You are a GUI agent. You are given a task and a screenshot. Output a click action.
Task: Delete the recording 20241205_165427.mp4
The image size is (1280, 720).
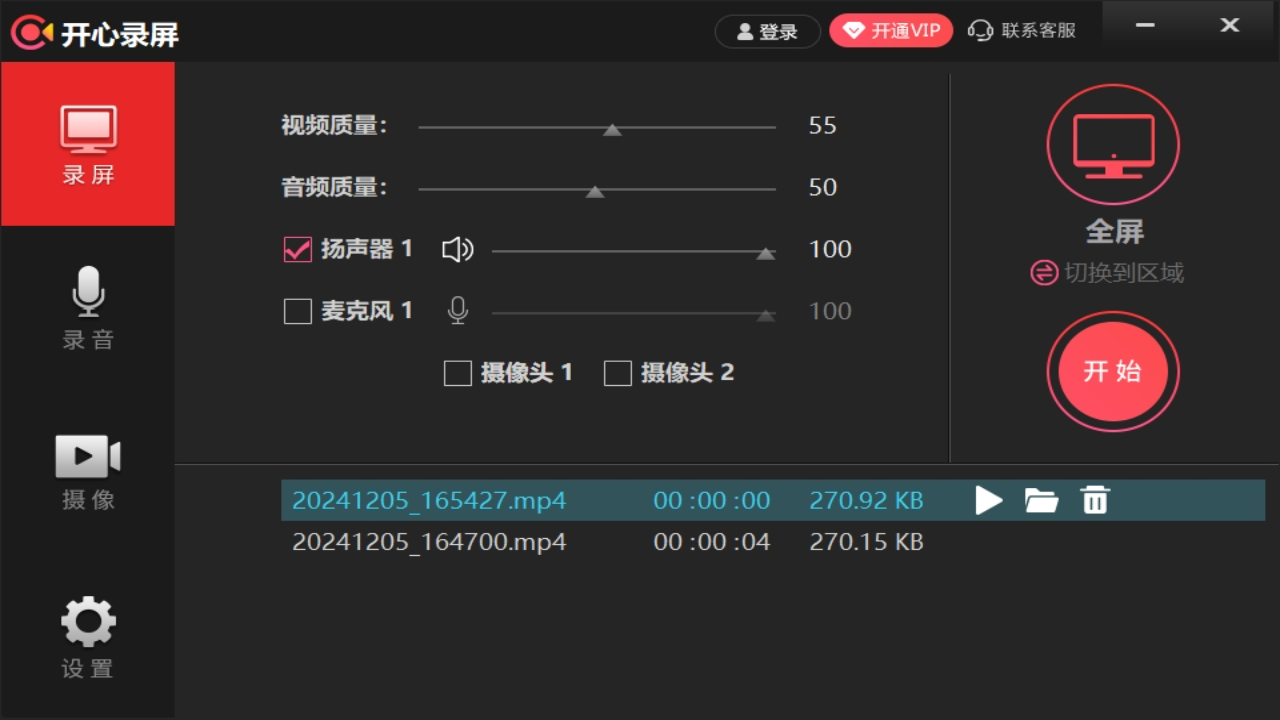[1094, 500]
